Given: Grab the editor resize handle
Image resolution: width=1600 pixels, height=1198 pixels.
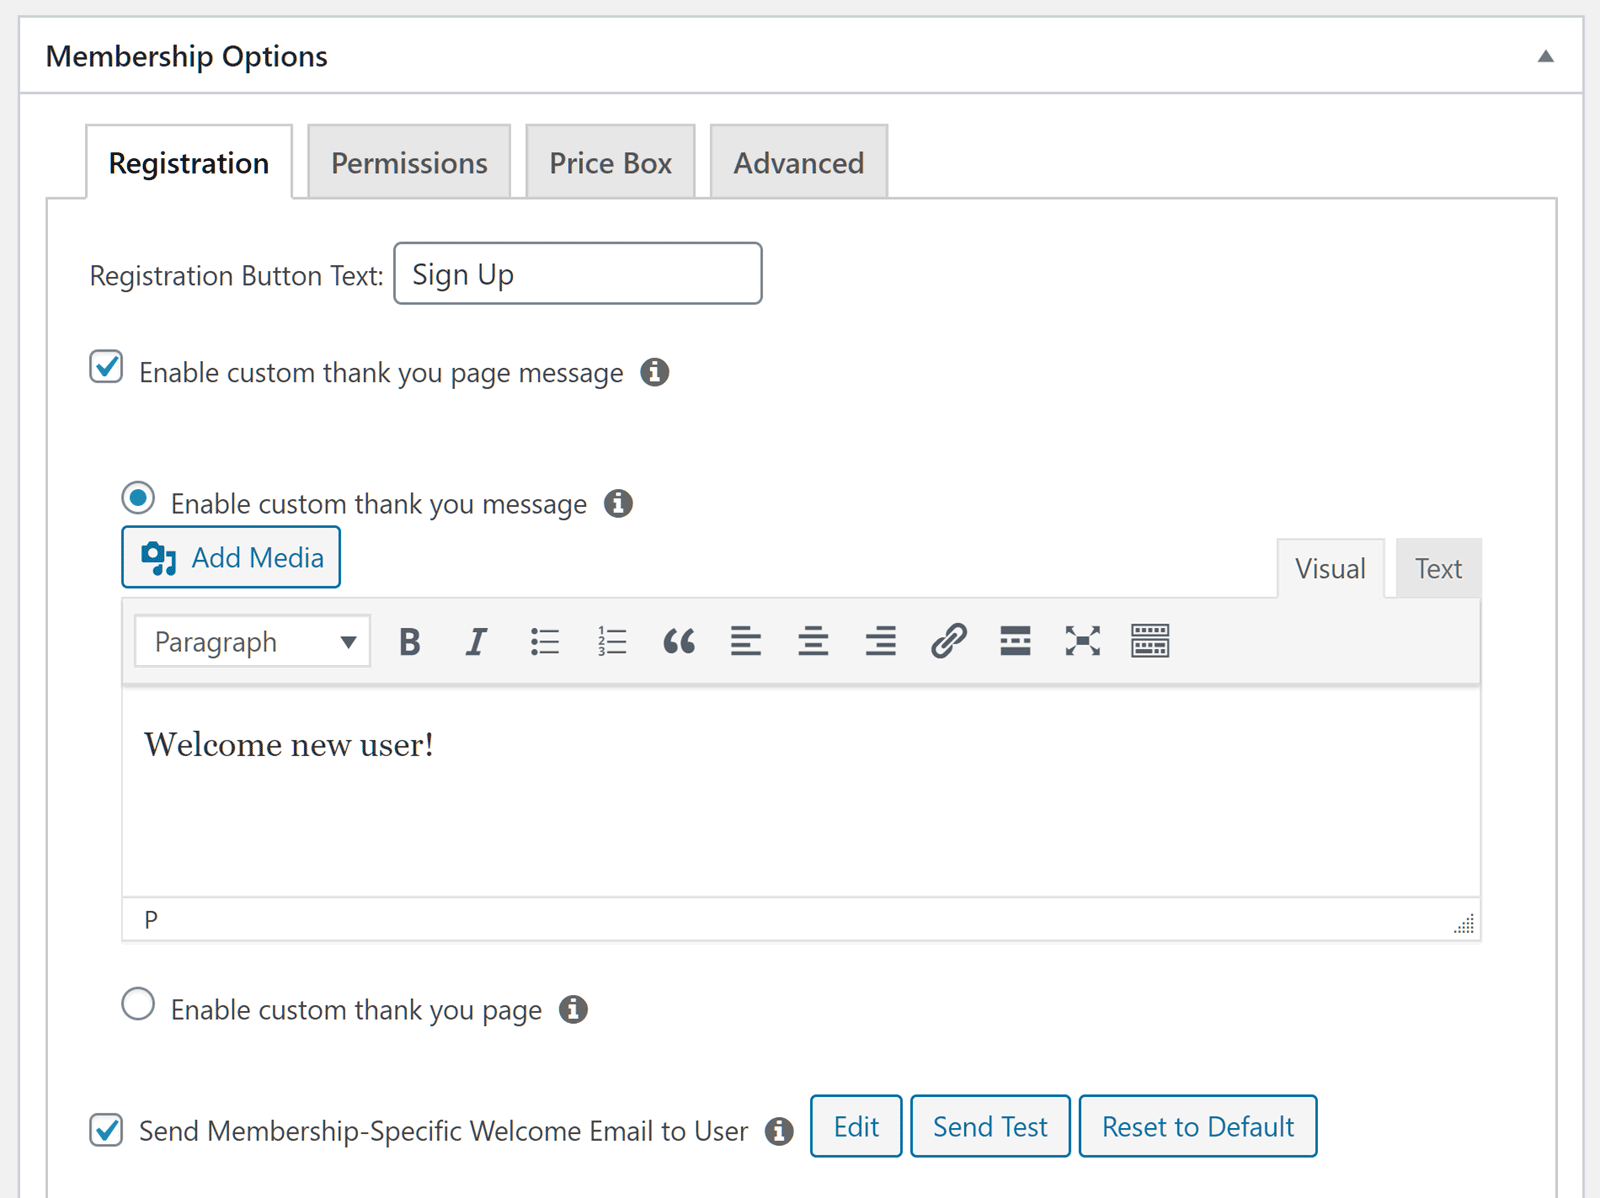Looking at the screenshot, I should [1465, 924].
